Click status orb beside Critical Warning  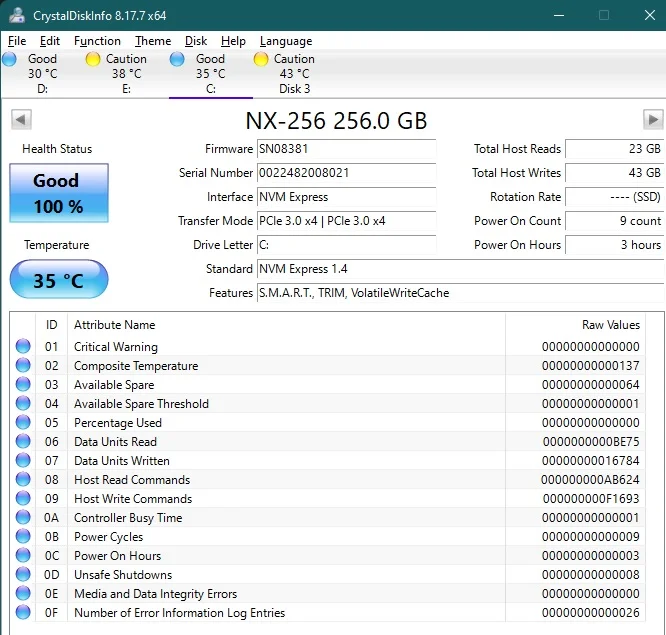(23, 347)
